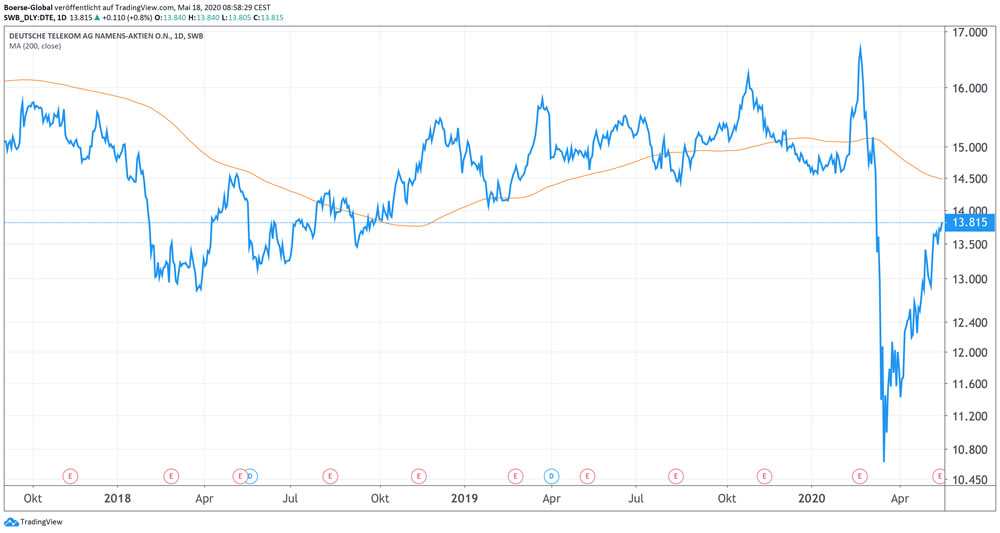
Task: Click the earnings marker between Apr 2019 and Jul 2019
Action: (587, 476)
